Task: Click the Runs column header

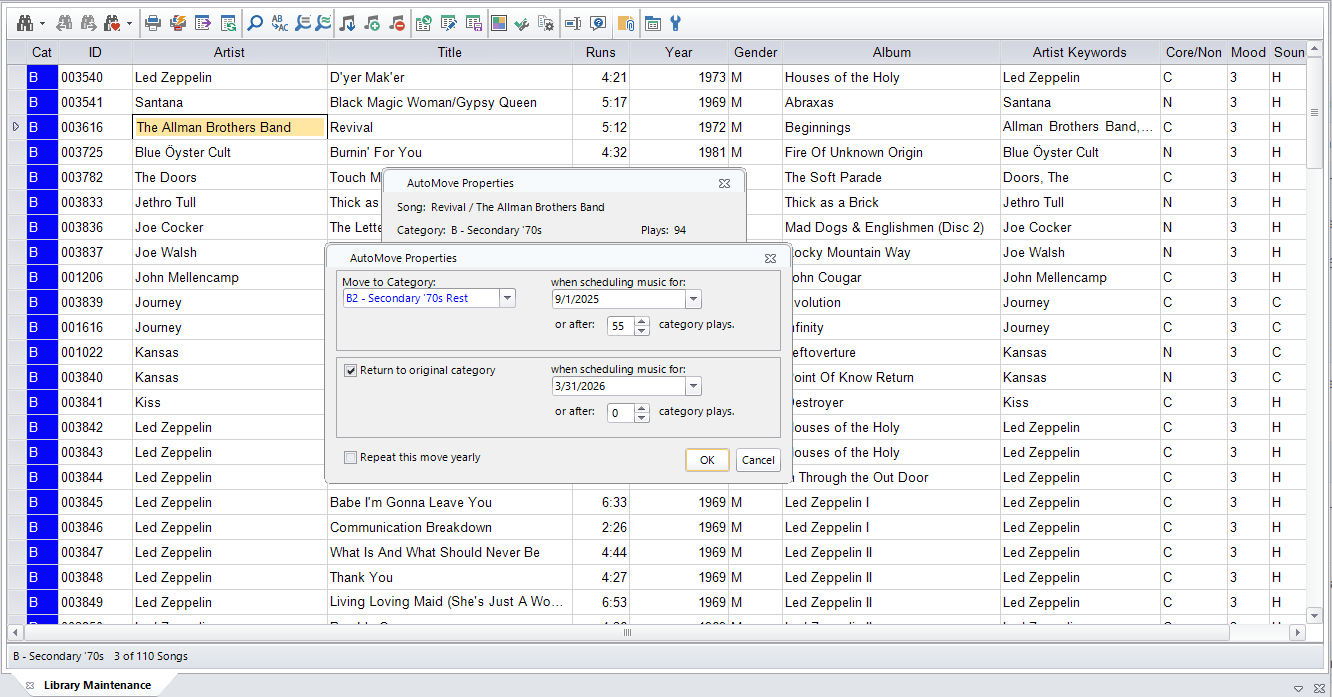Action: coord(601,52)
